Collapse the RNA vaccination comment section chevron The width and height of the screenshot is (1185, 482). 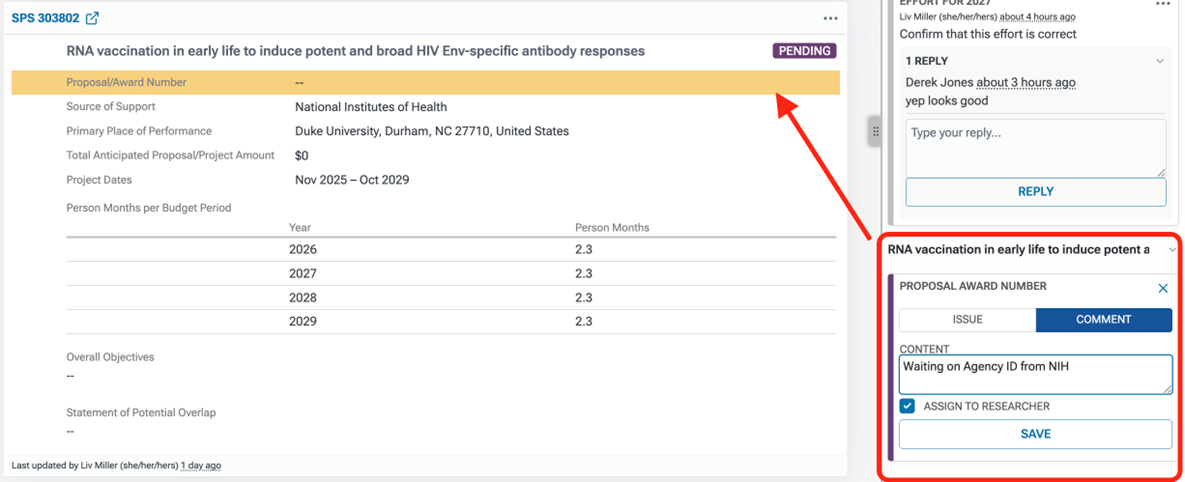1171,250
